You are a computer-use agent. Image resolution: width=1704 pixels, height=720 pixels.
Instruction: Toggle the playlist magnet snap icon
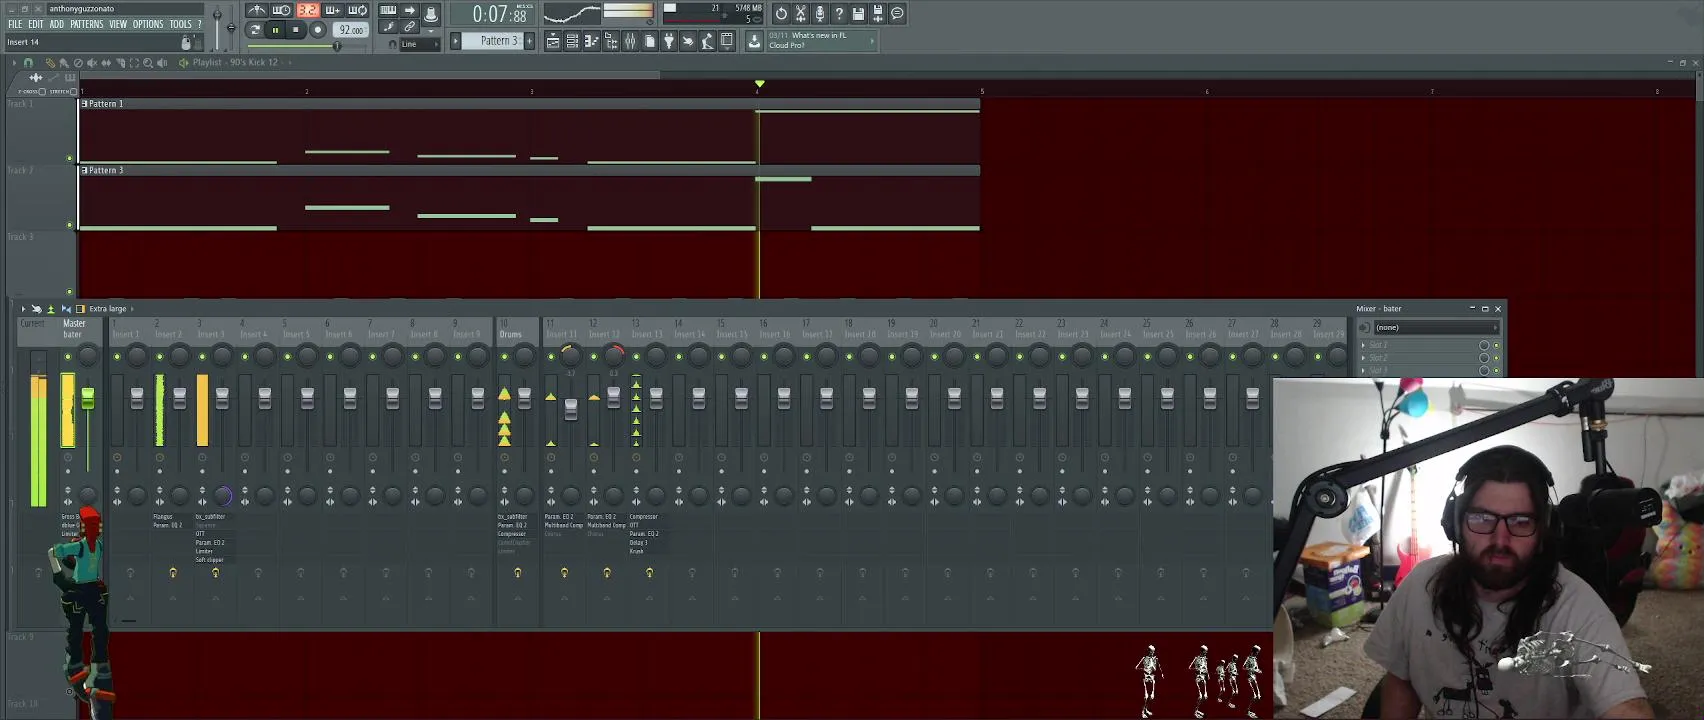point(28,63)
